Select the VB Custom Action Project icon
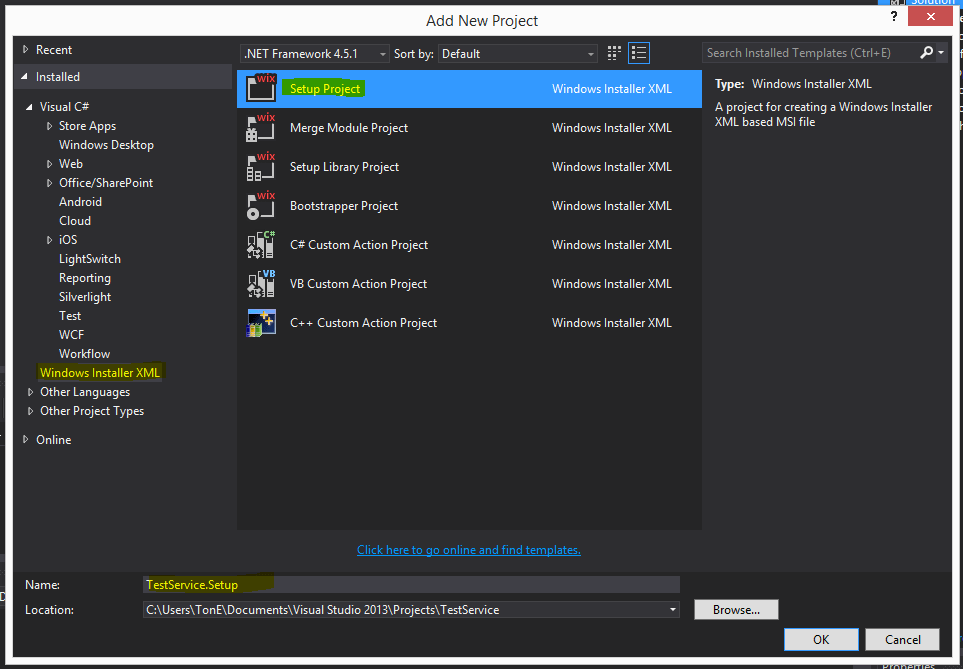This screenshot has width=963, height=669. 260,283
